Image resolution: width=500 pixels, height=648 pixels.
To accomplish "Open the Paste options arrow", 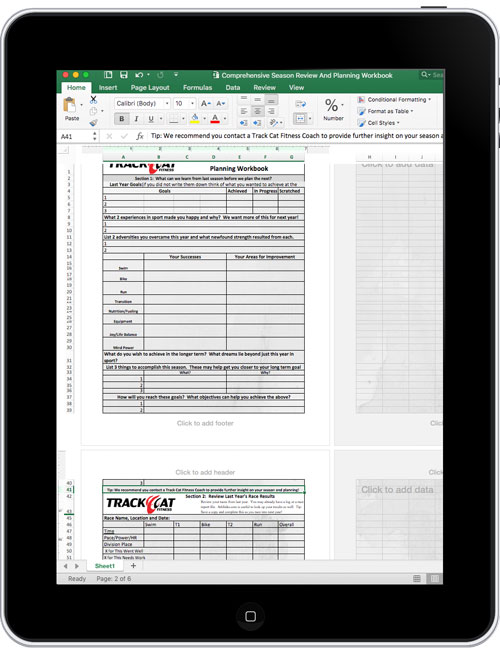I will [81, 105].
